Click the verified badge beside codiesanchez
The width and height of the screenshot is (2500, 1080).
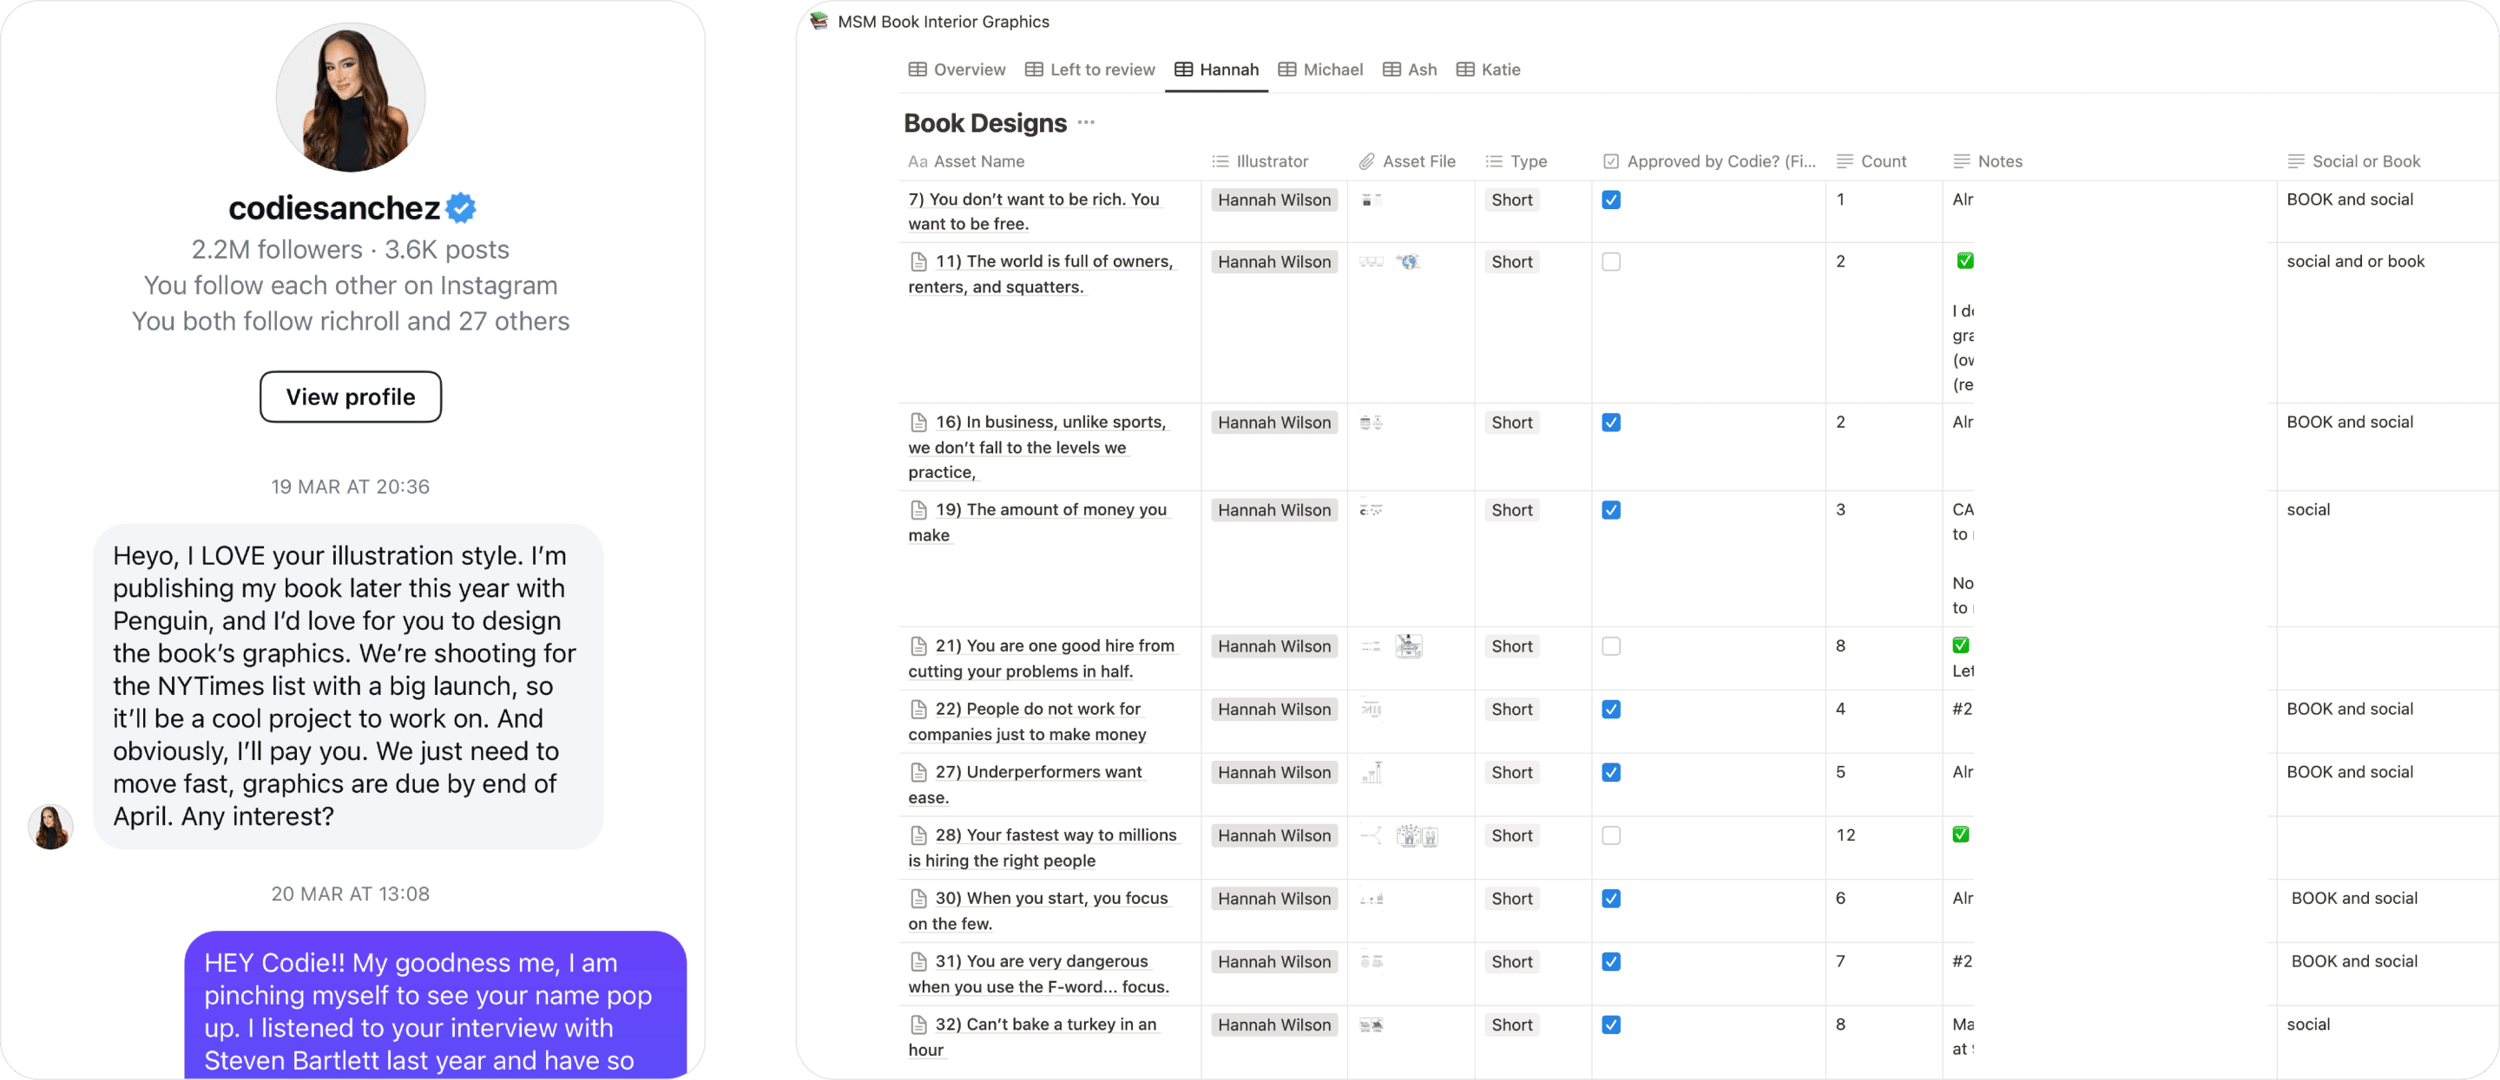pyautogui.click(x=461, y=208)
